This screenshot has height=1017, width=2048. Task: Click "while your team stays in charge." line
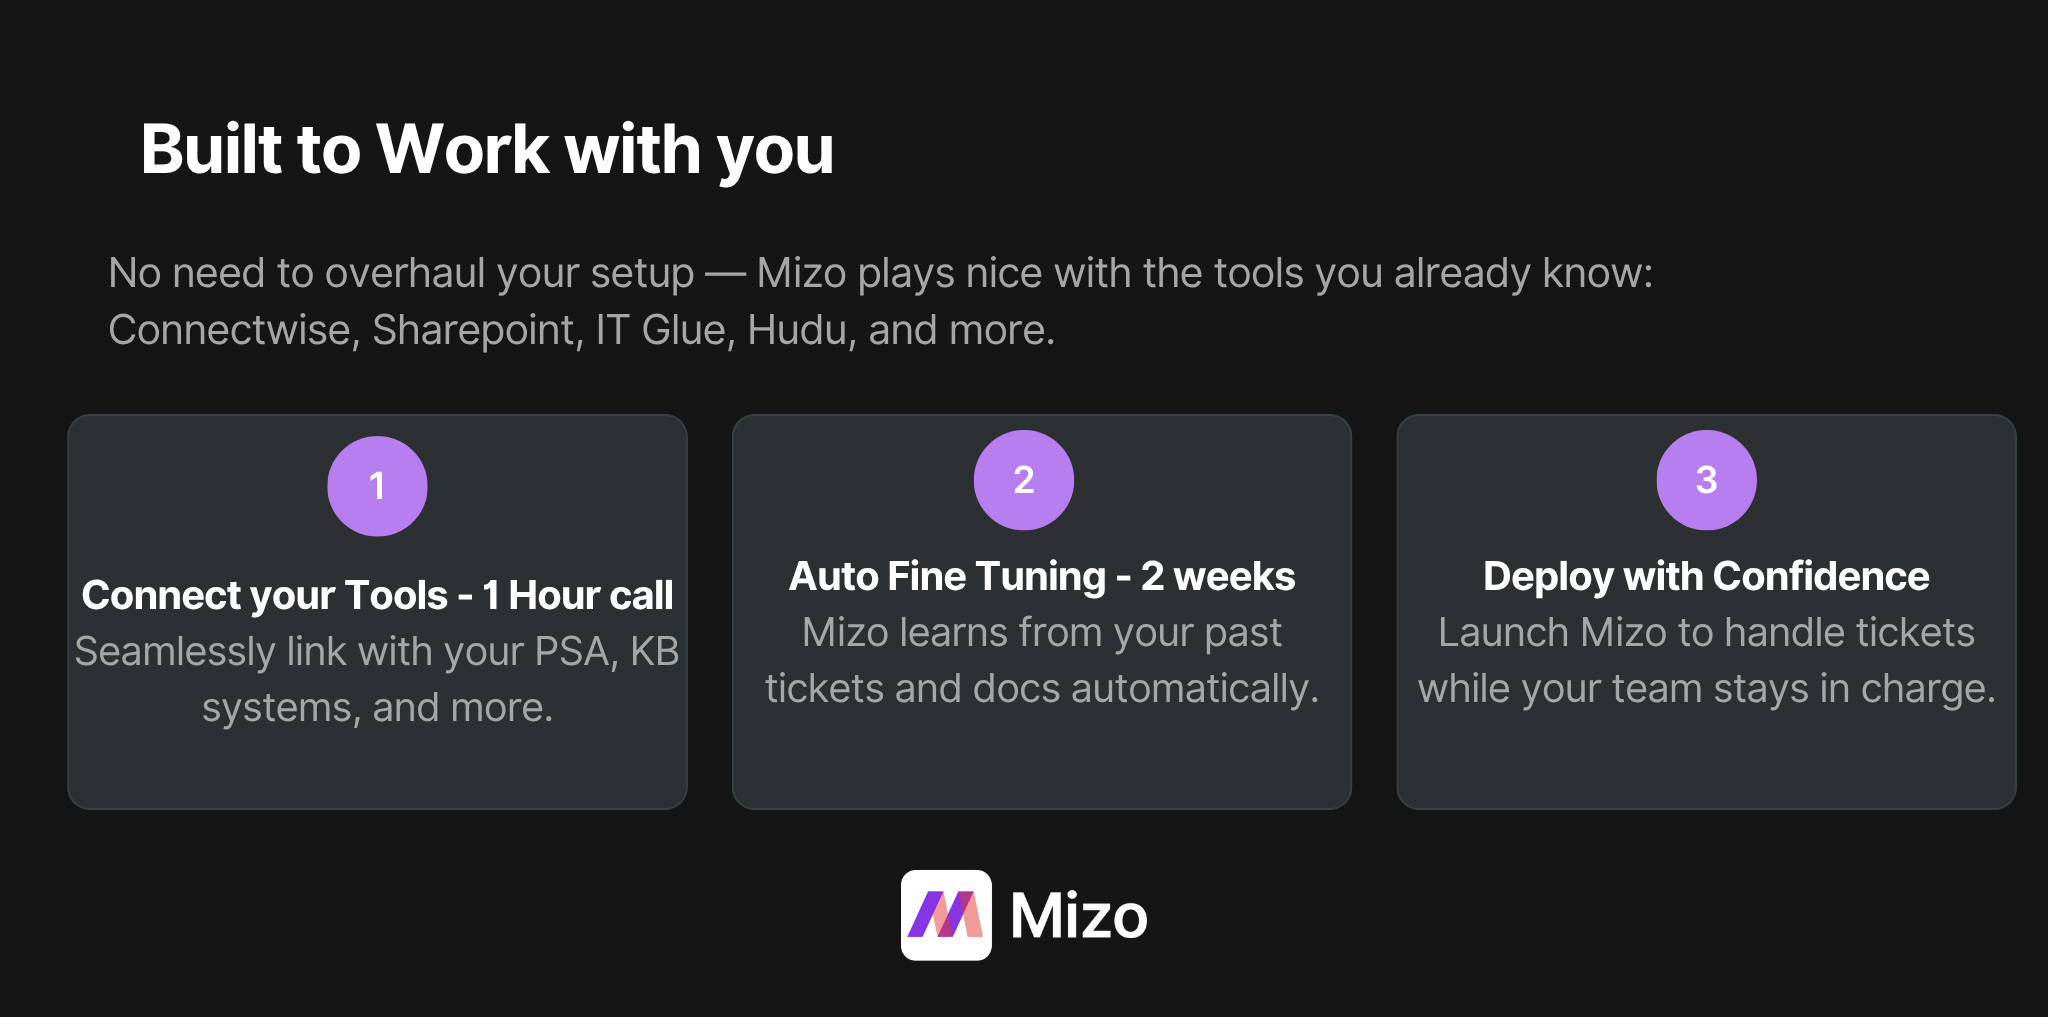[x=1706, y=688]
